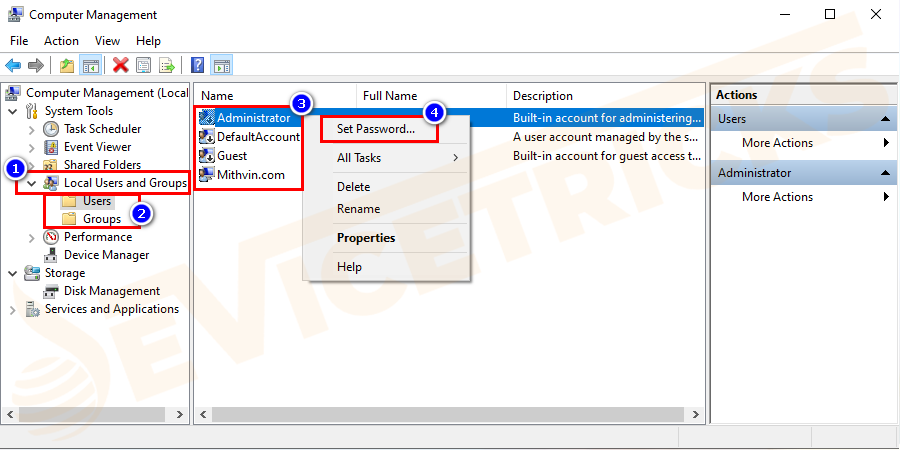The image size is (900, 450).
Task: Sort by the Full Name column header
Action: pos(432,96)
